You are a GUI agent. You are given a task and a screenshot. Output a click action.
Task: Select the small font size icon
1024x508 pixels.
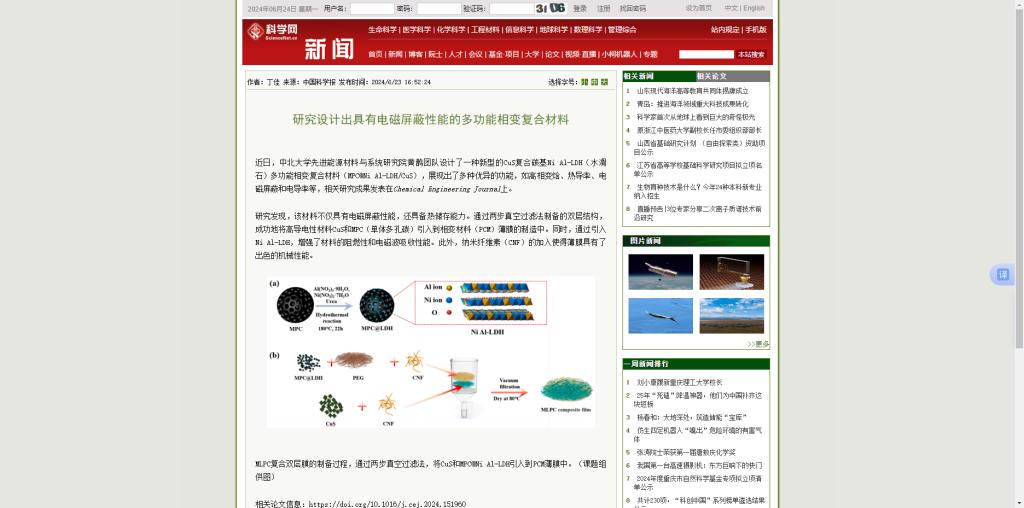click(x=584, y=82)
